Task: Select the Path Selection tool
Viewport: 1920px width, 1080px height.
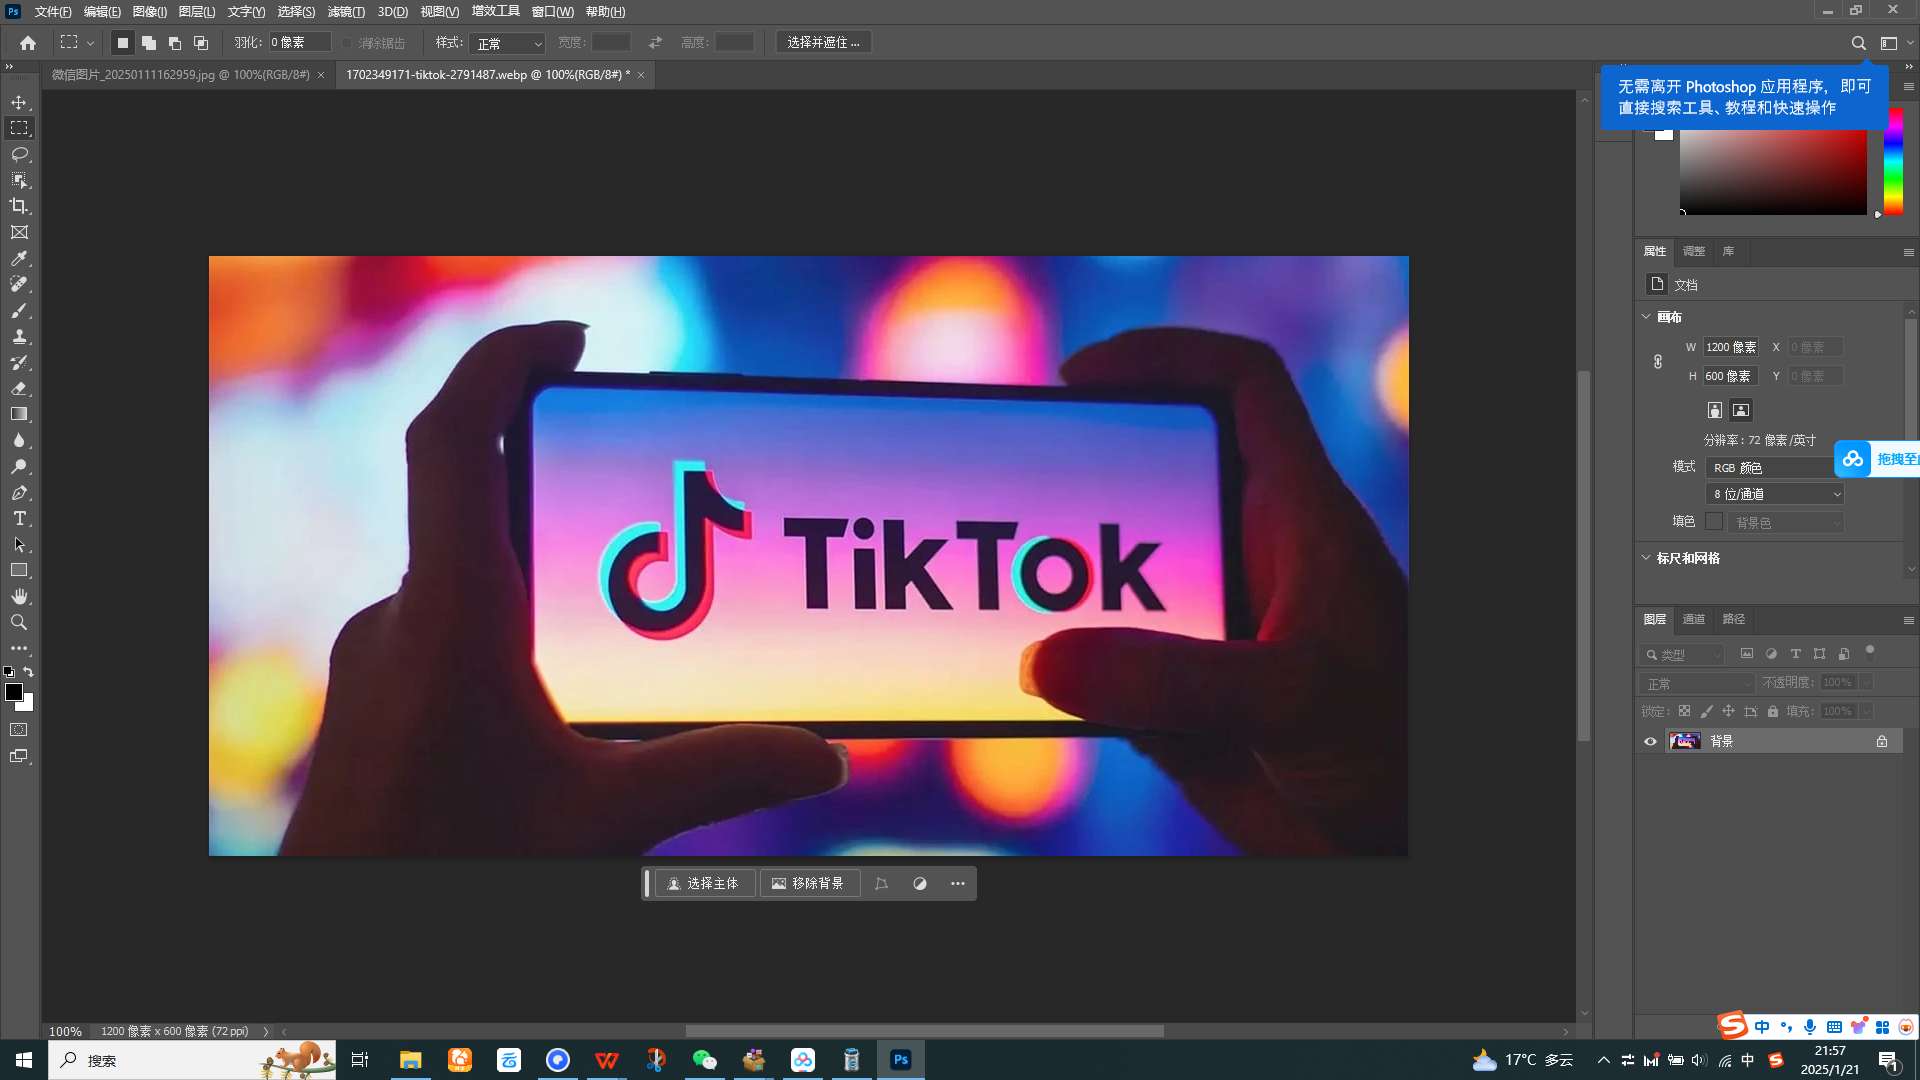Action: tap(19, 544)
